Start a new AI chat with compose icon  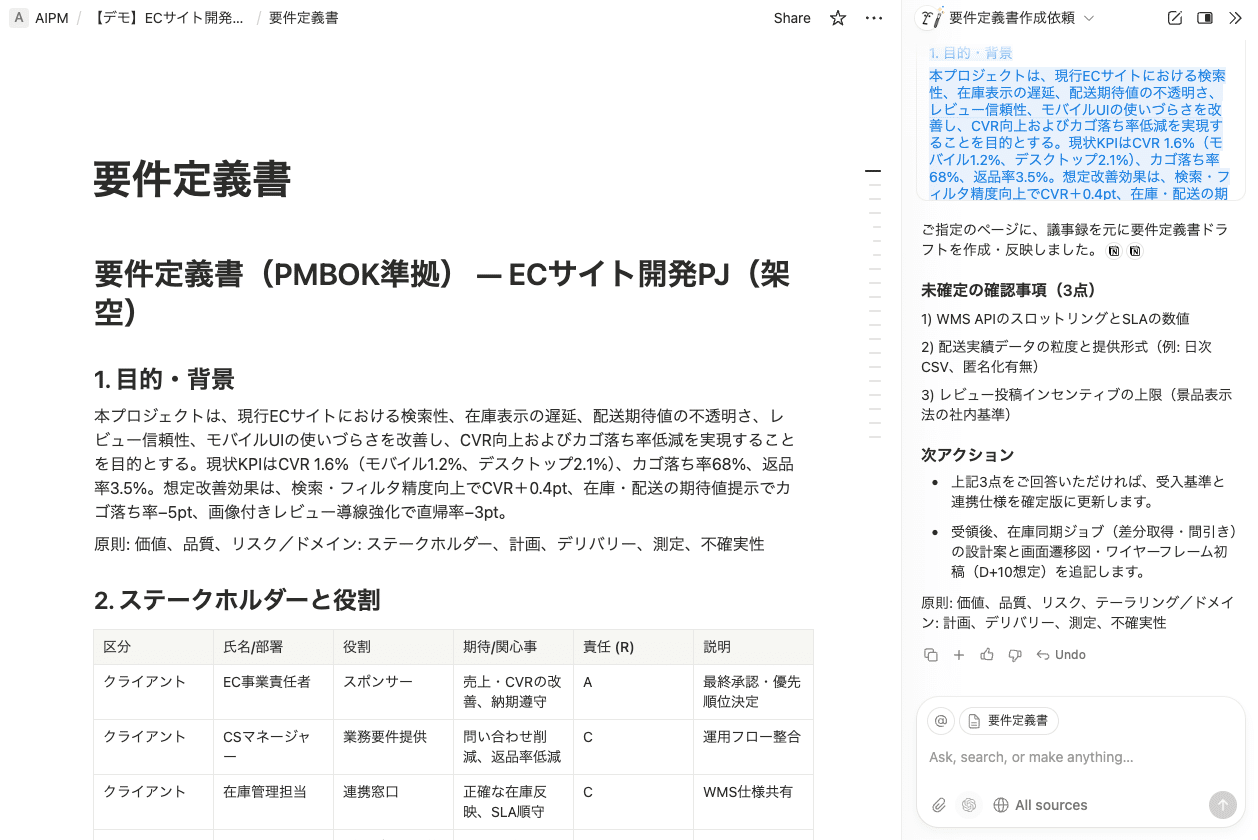click(x=1175, y=18)
